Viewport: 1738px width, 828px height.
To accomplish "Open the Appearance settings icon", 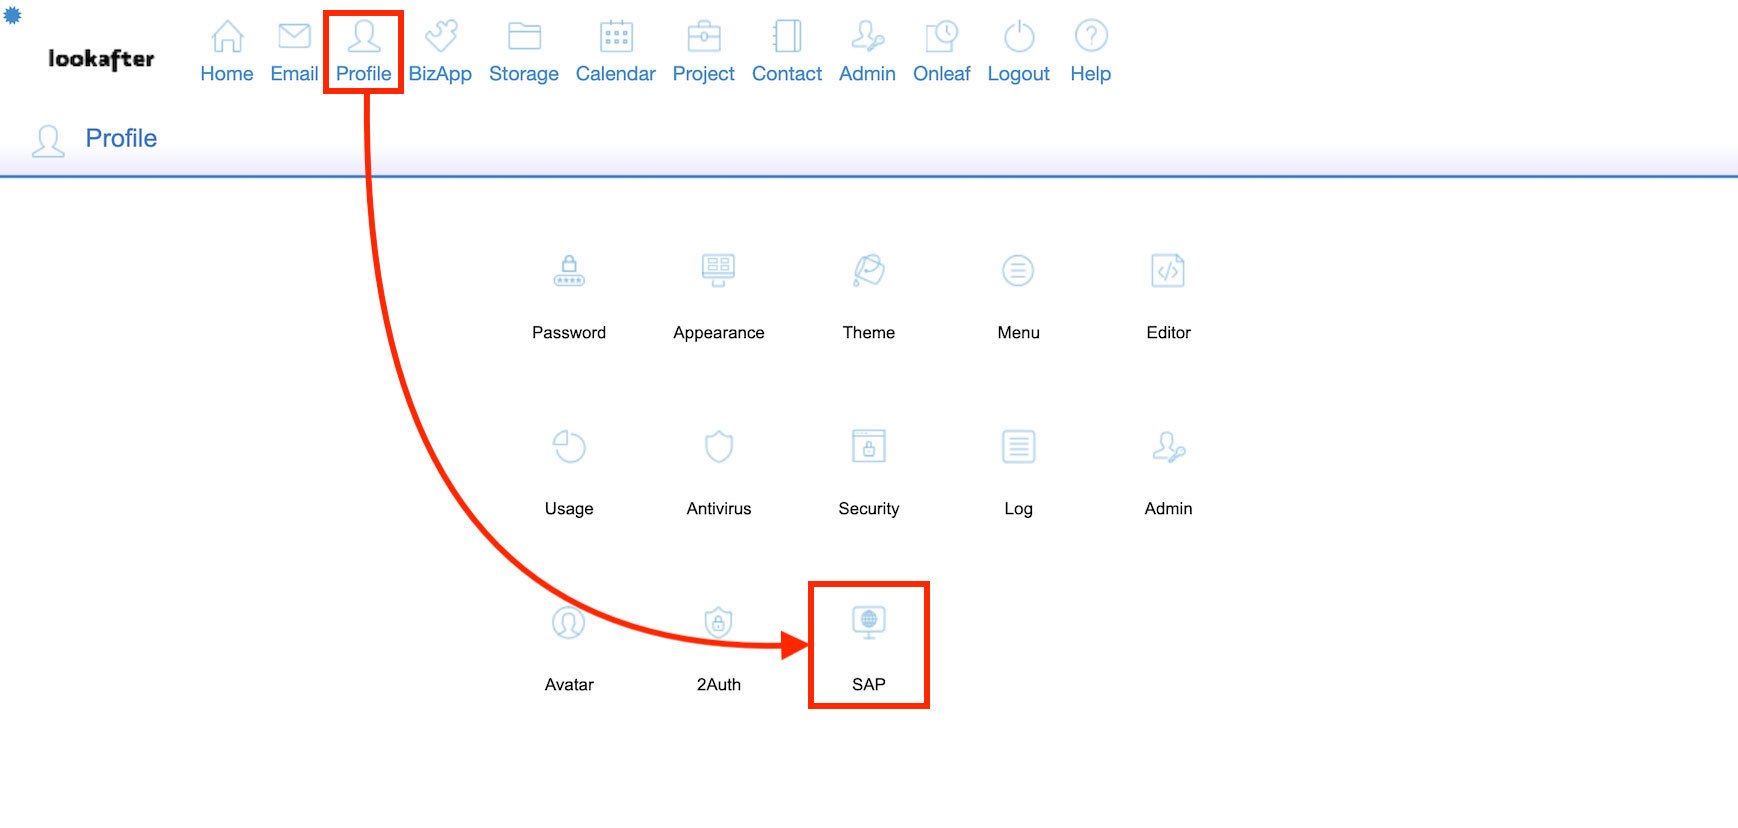I will point(718,271).
